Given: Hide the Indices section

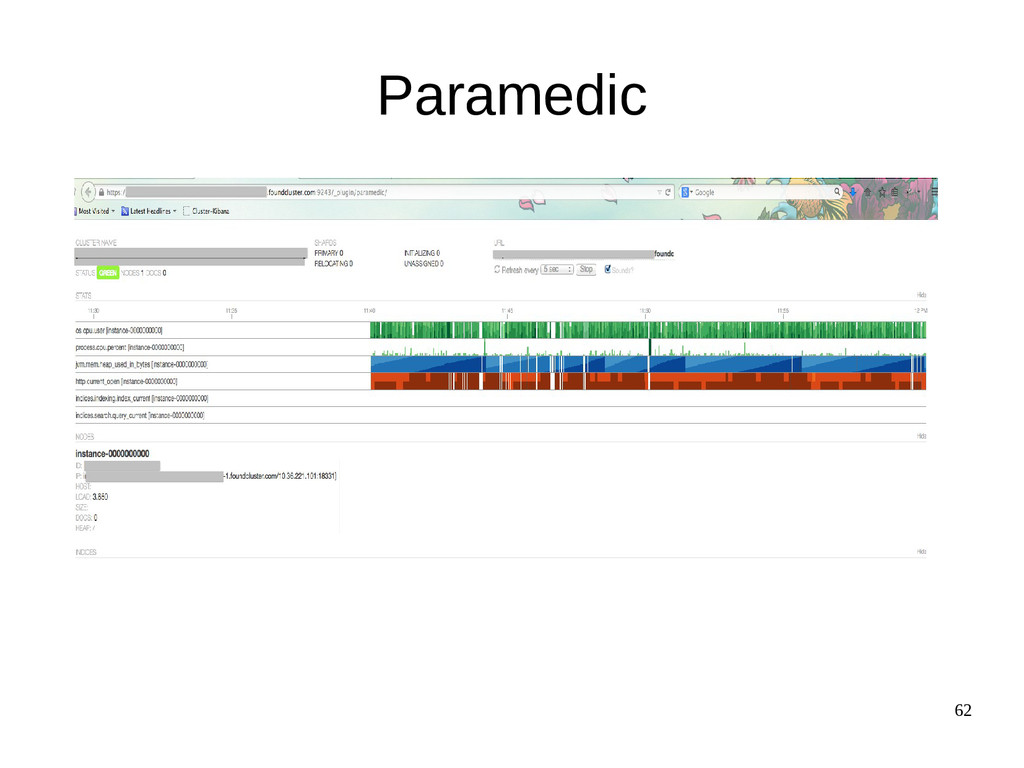Looking at the screenshot, I should click(x=921, y=552).
